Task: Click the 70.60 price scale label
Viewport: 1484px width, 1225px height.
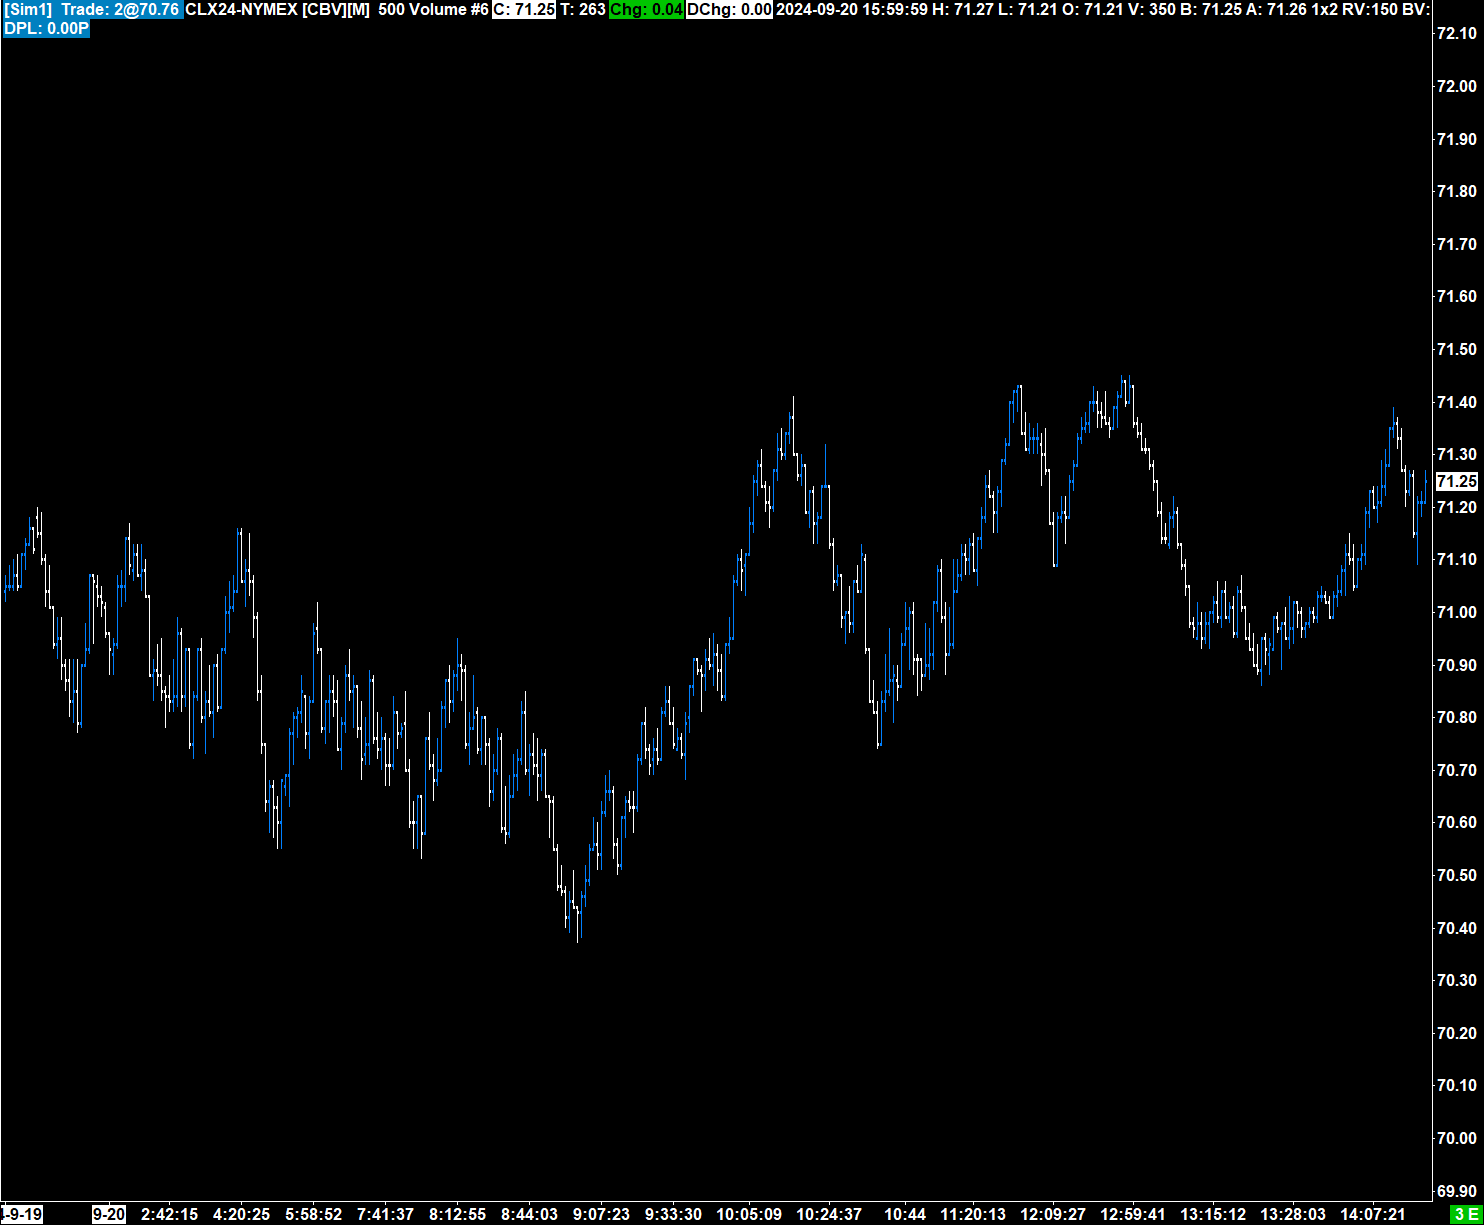Action: pyautogui.click(x=1456, y=822)
